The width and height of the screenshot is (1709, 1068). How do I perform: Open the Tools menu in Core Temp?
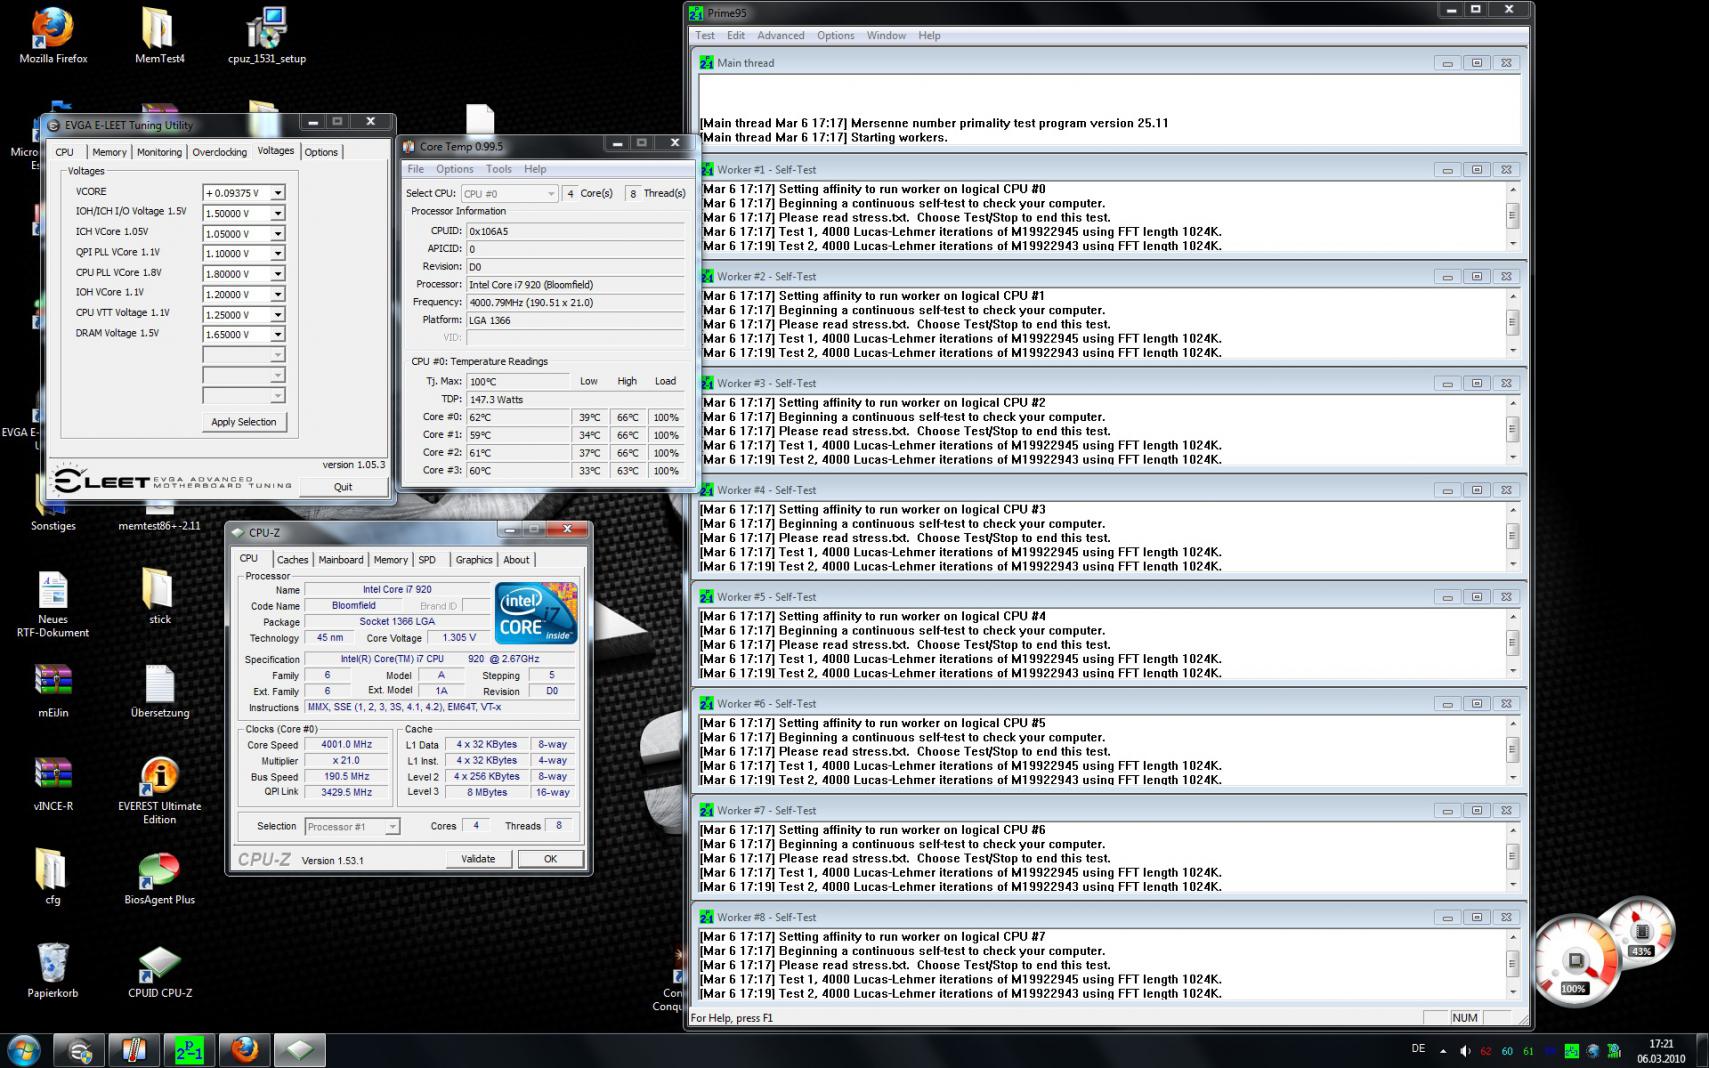[498, 169]
